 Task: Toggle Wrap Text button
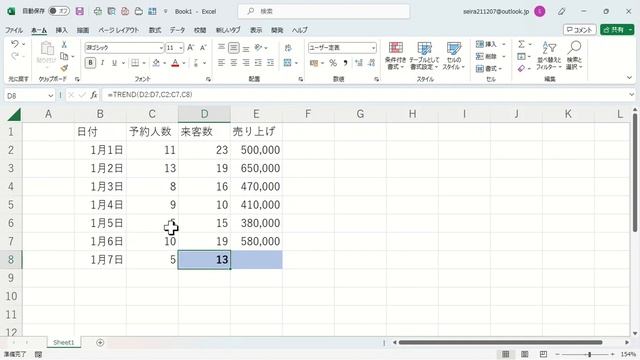pyautogui.click(x=288, y=48)
